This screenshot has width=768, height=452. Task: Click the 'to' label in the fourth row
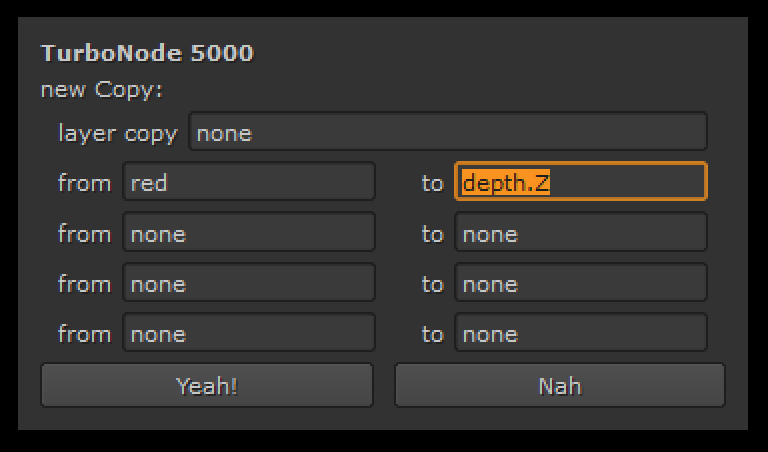432,334
